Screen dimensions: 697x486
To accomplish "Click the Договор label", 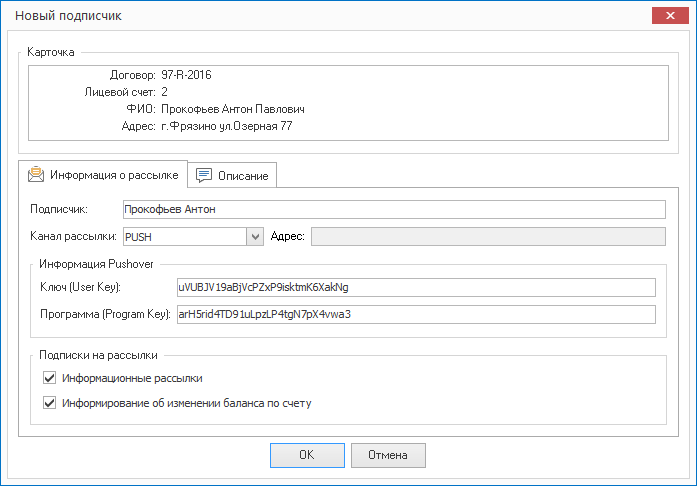I will point(132,75).
